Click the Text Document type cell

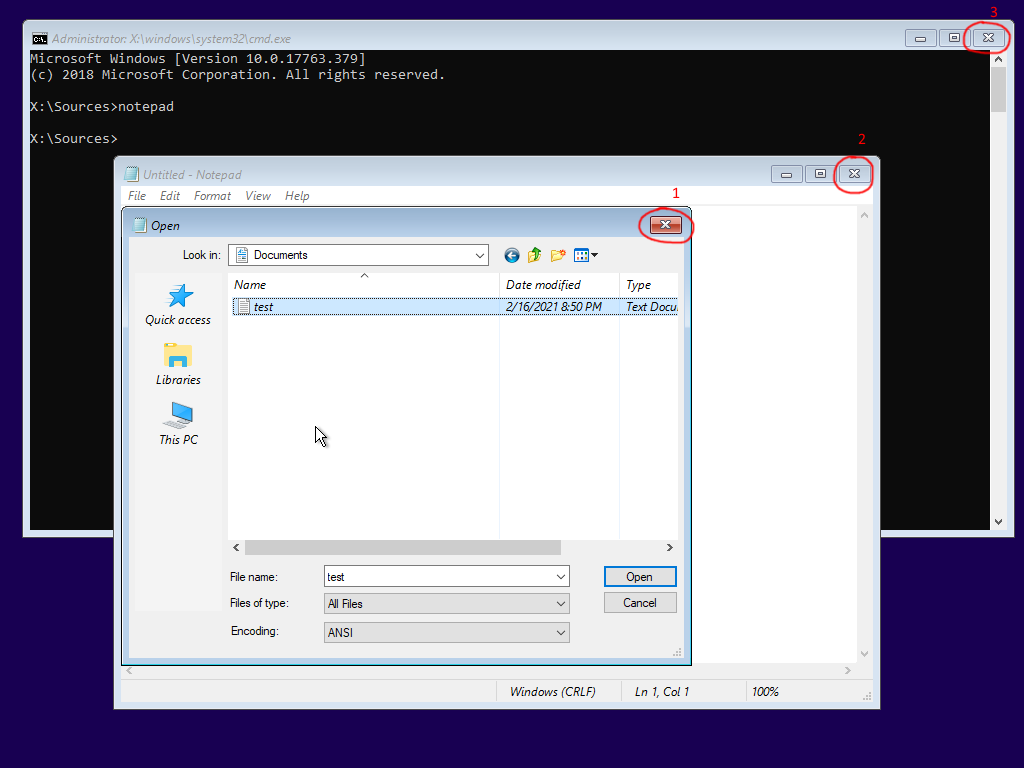(x=651, y=306)
